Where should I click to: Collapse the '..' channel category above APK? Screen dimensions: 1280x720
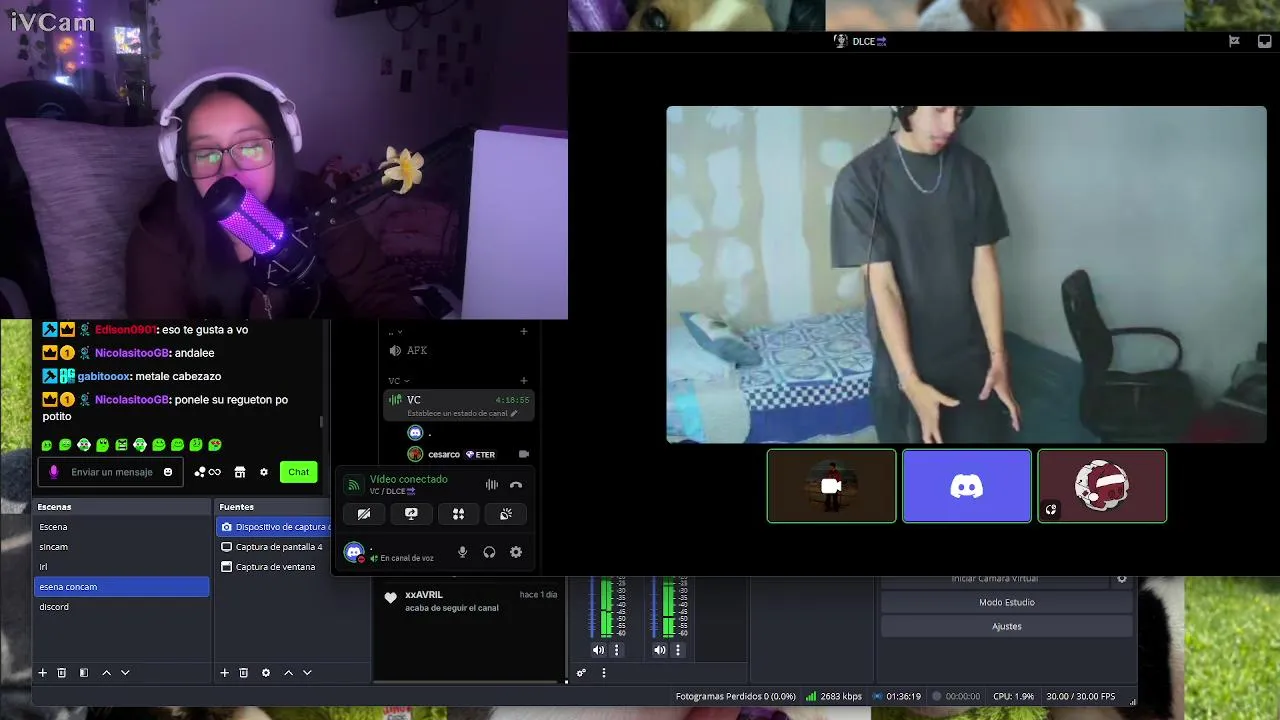pos(395,332)
